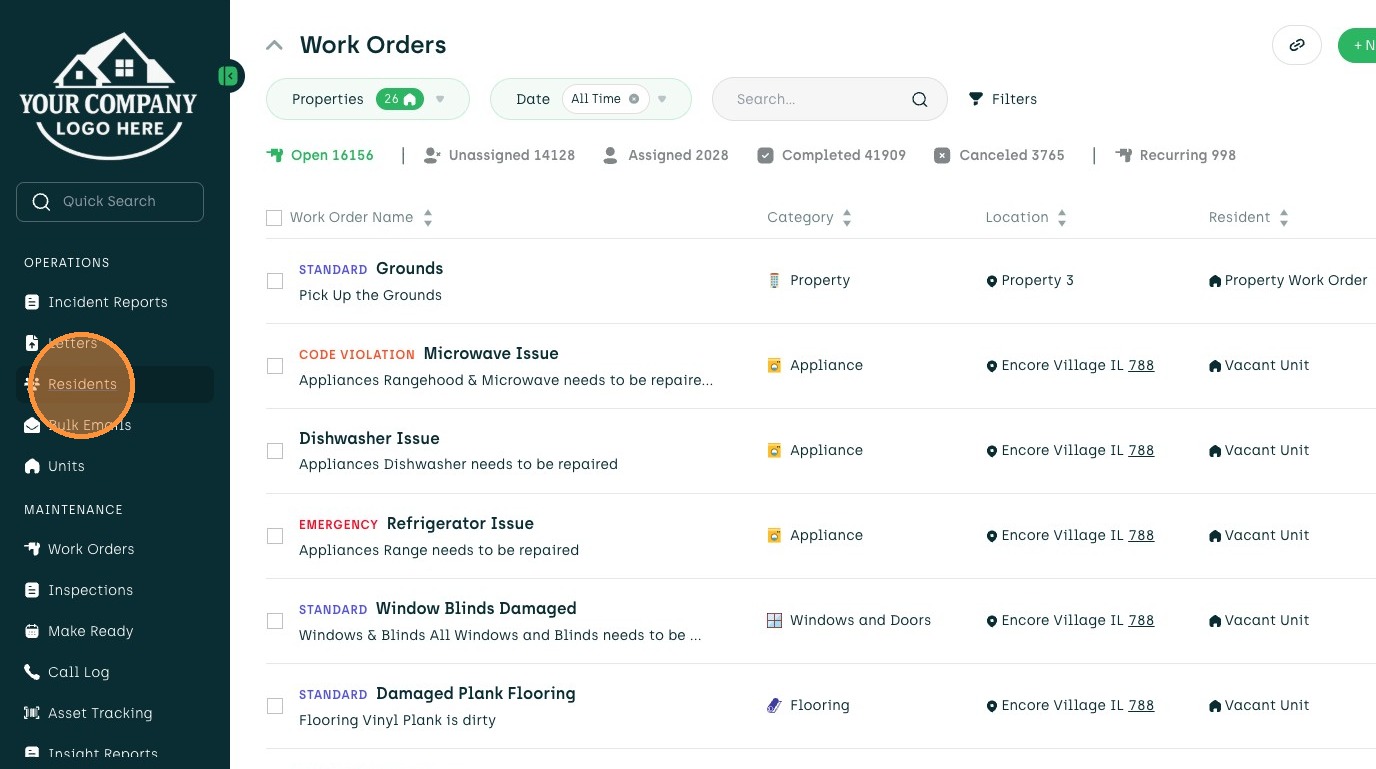The height and width of the screenshot is (769, 1376).
Task: Open the Call Log phone icon
Action: point(32,672)
